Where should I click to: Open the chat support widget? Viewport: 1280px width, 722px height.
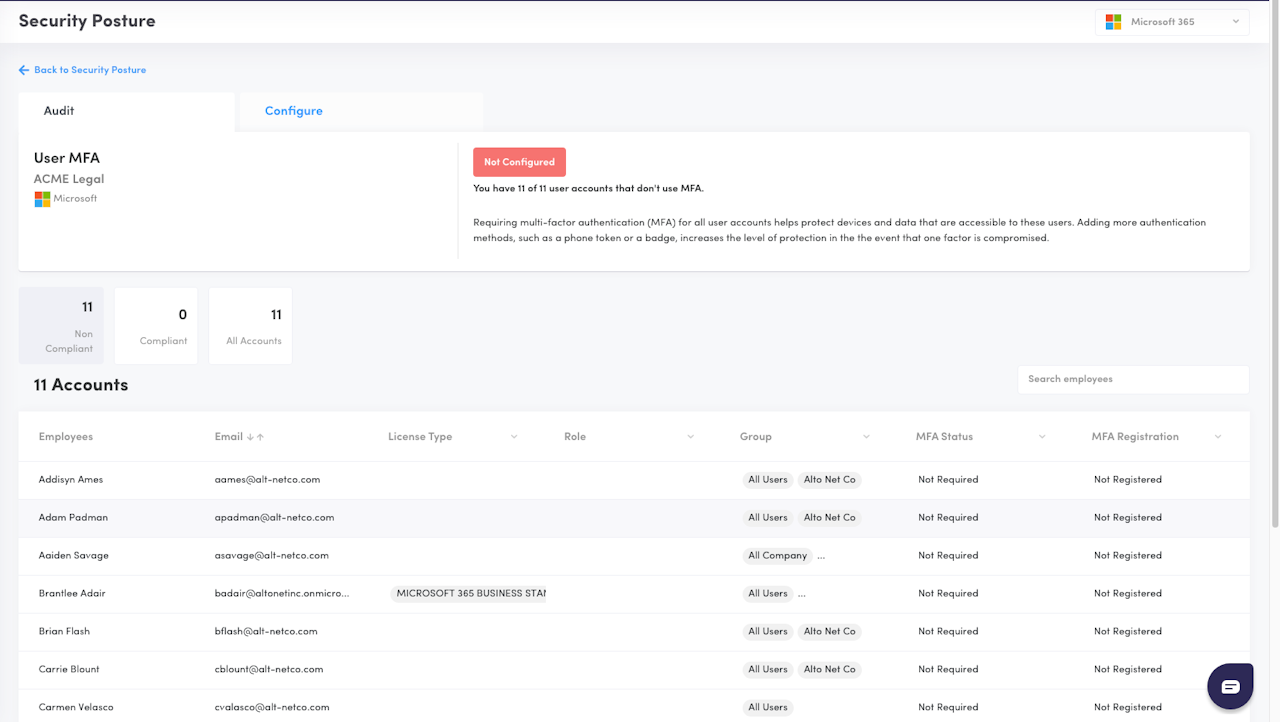[x=1230, y=686]
